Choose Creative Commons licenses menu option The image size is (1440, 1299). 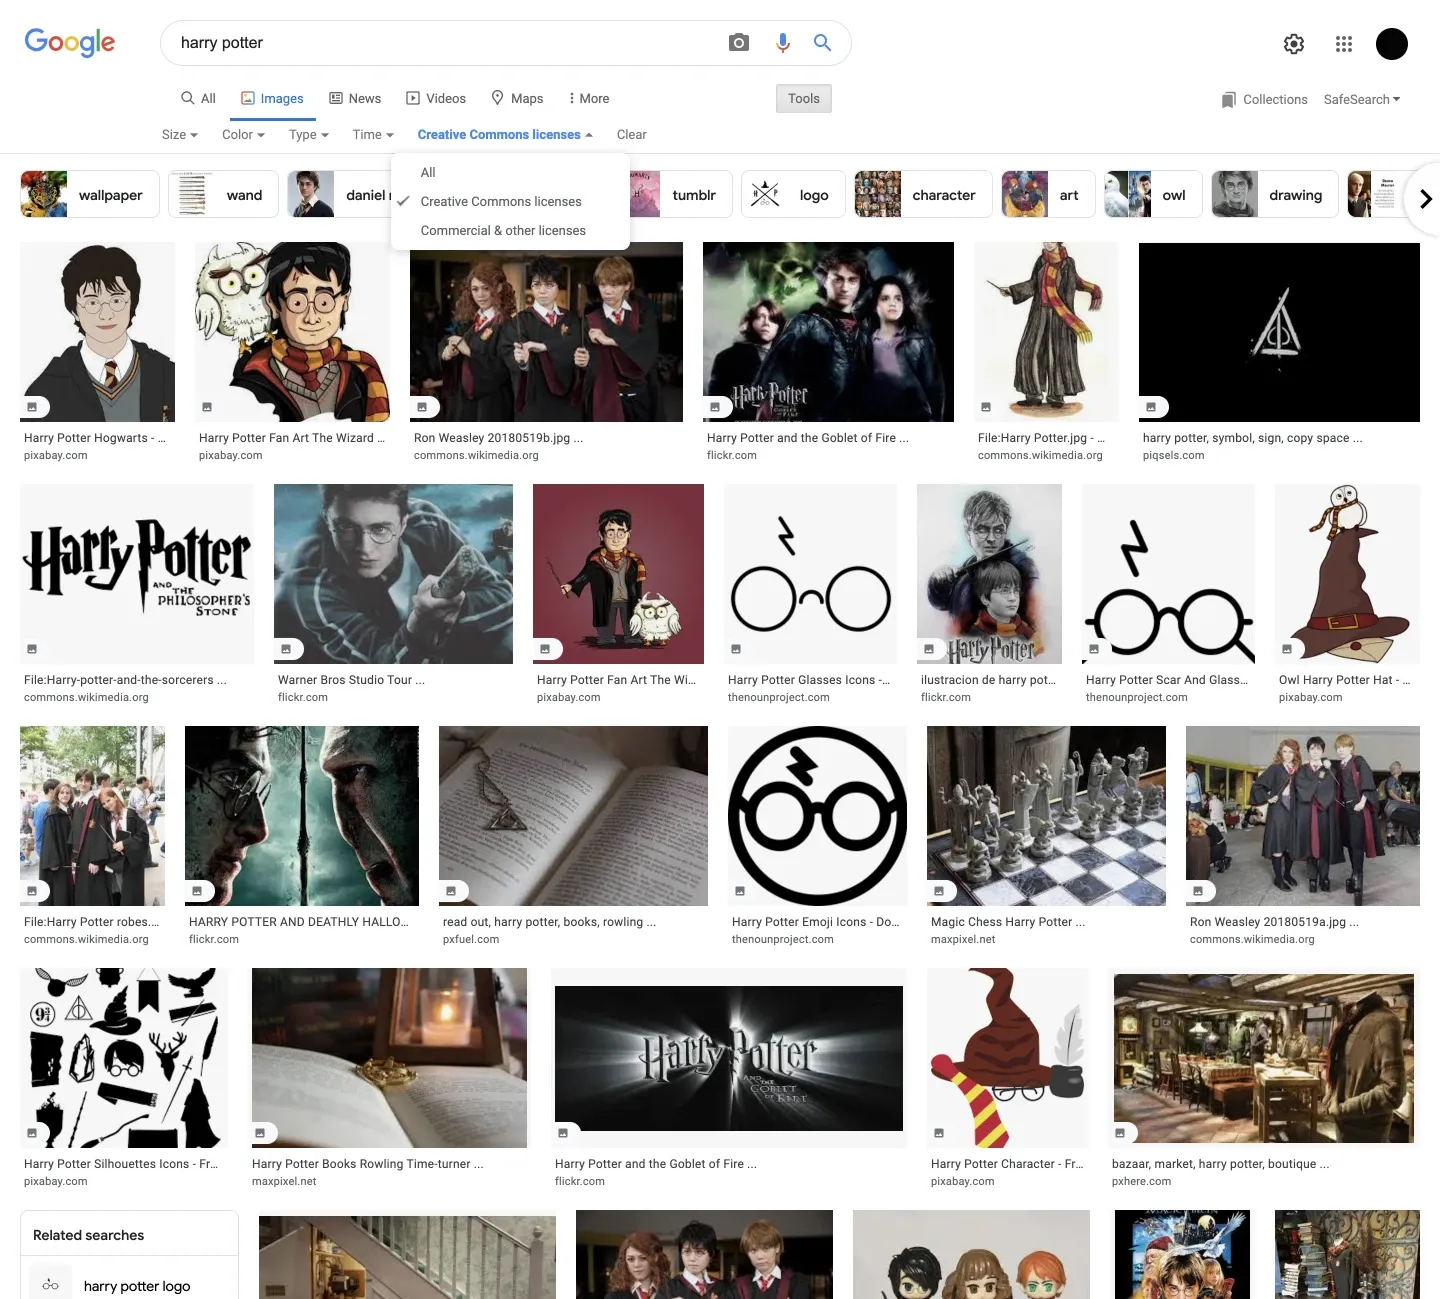click(x=510, y=201)
